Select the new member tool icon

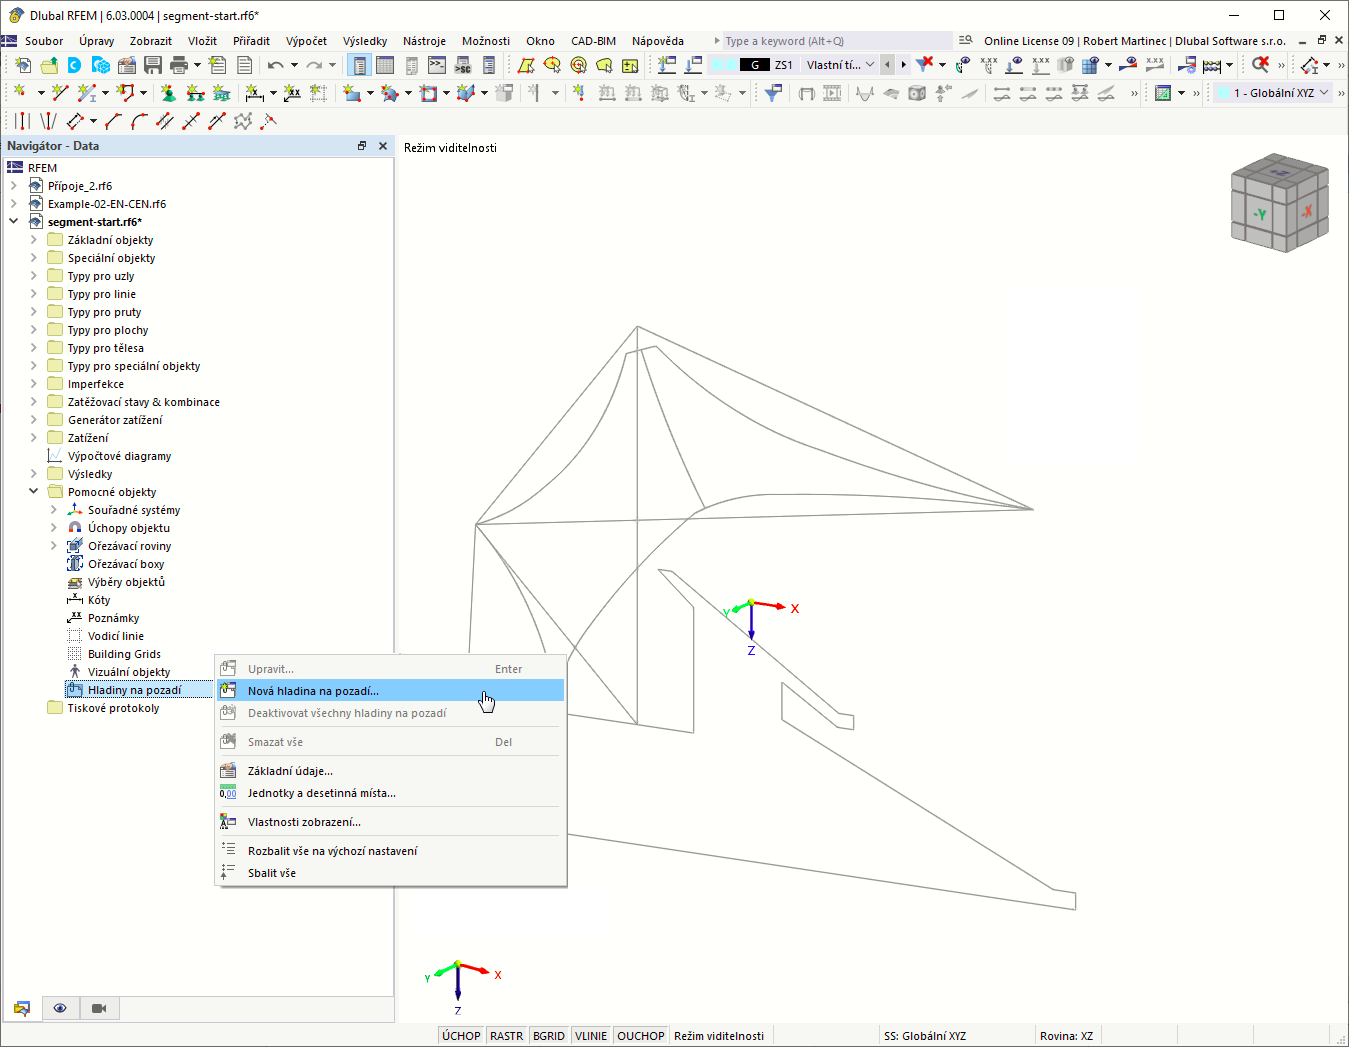[87, 93]
